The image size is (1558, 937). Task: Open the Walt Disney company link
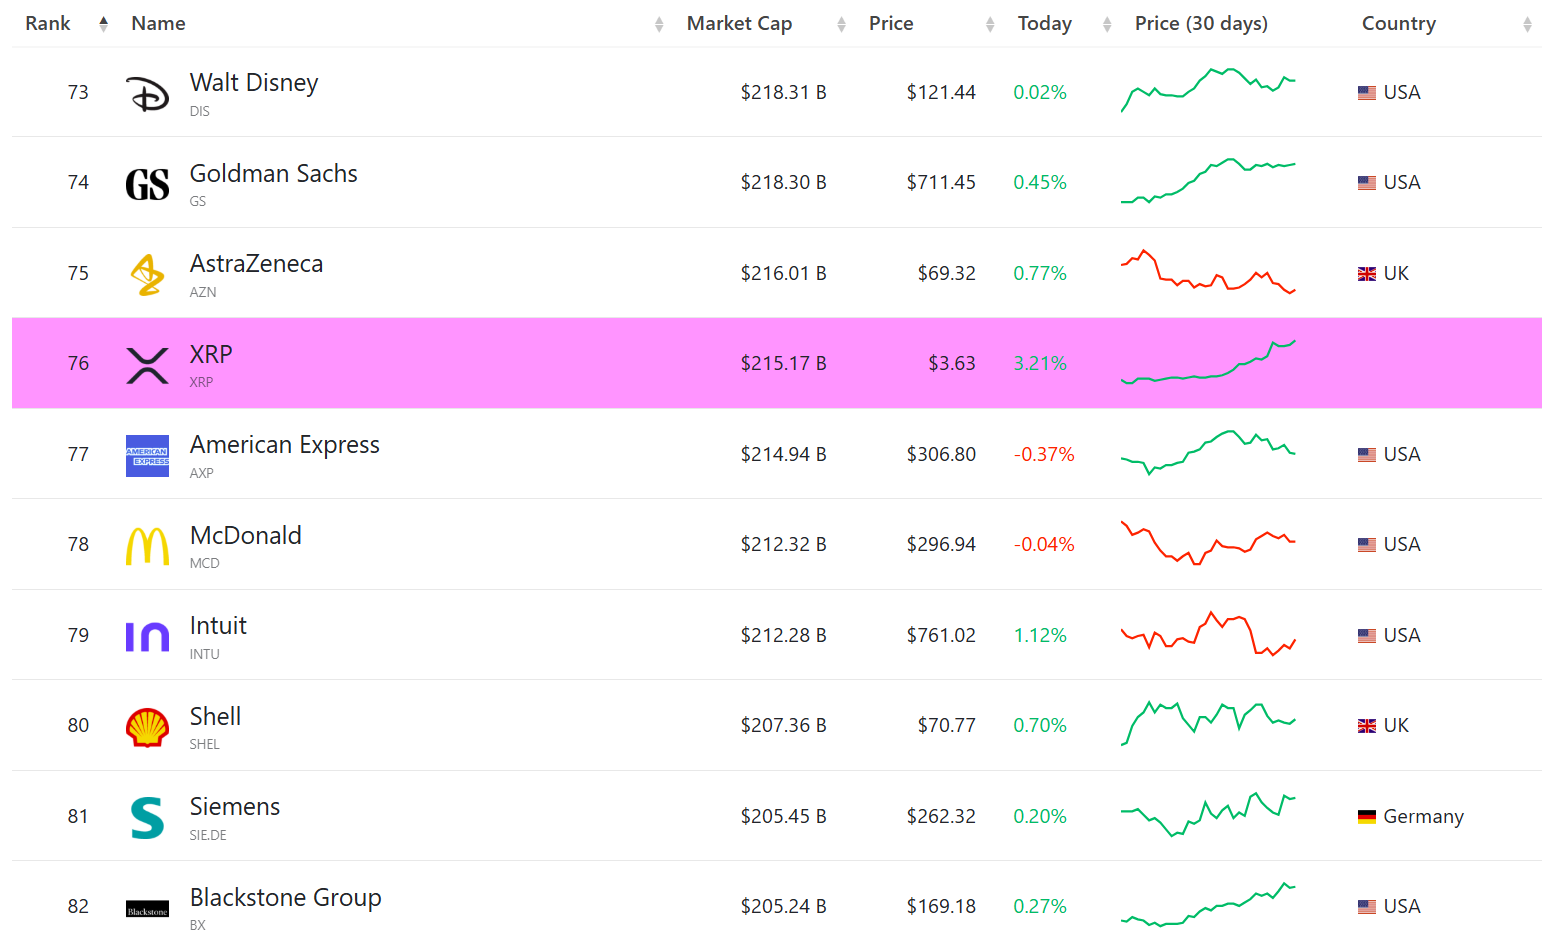(254, 83)
